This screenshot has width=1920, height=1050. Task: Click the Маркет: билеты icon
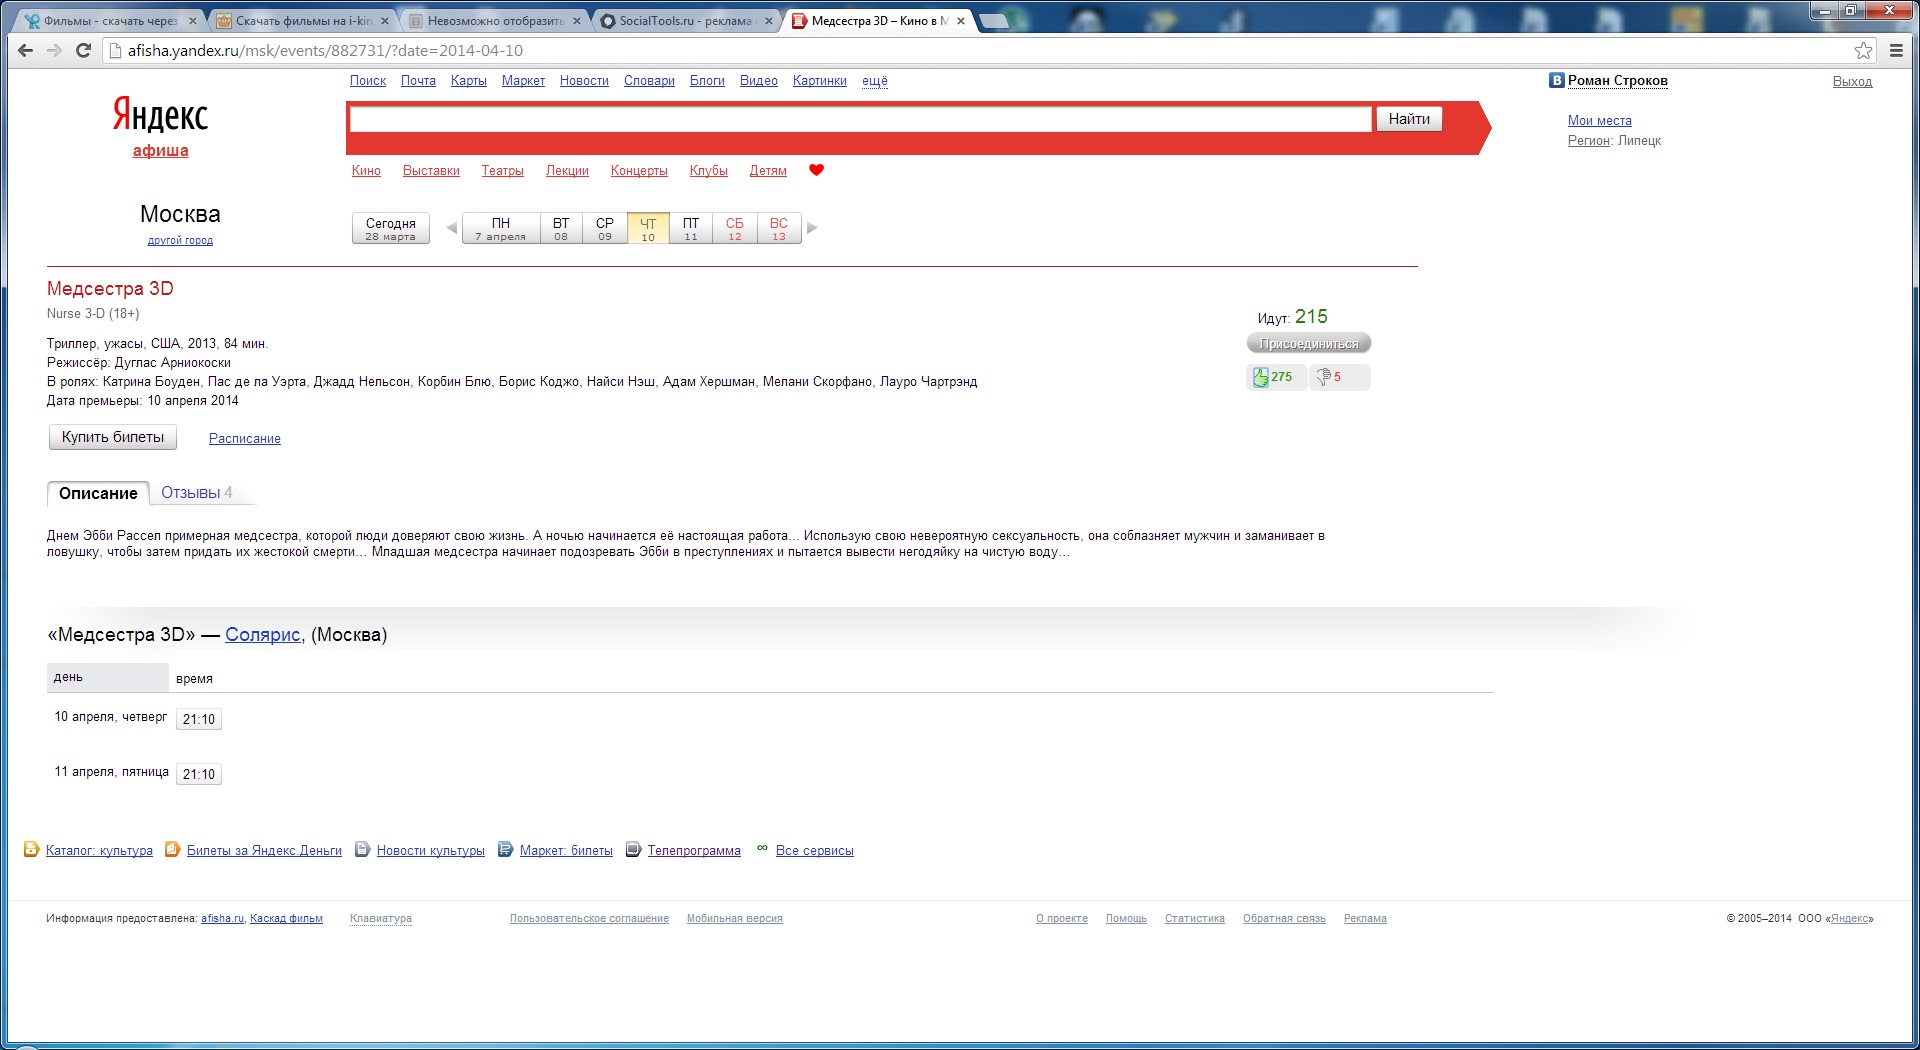pos(505,850)
